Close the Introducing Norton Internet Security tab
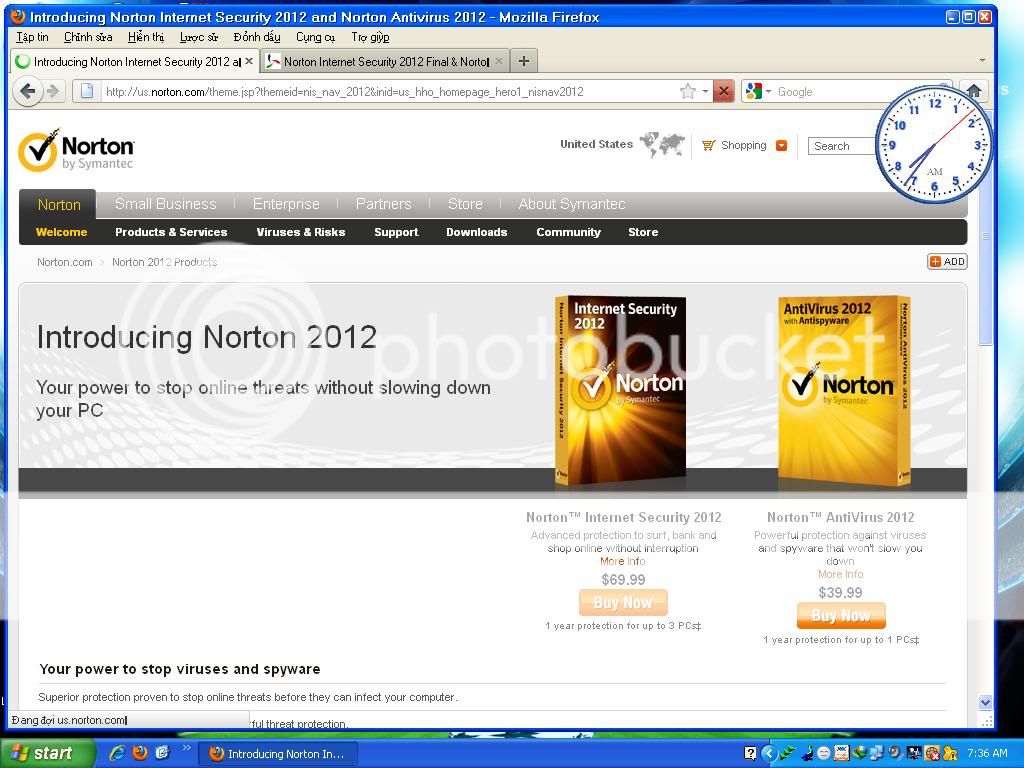The height and width of the screenshot is (768, 1024). point(249,61)
